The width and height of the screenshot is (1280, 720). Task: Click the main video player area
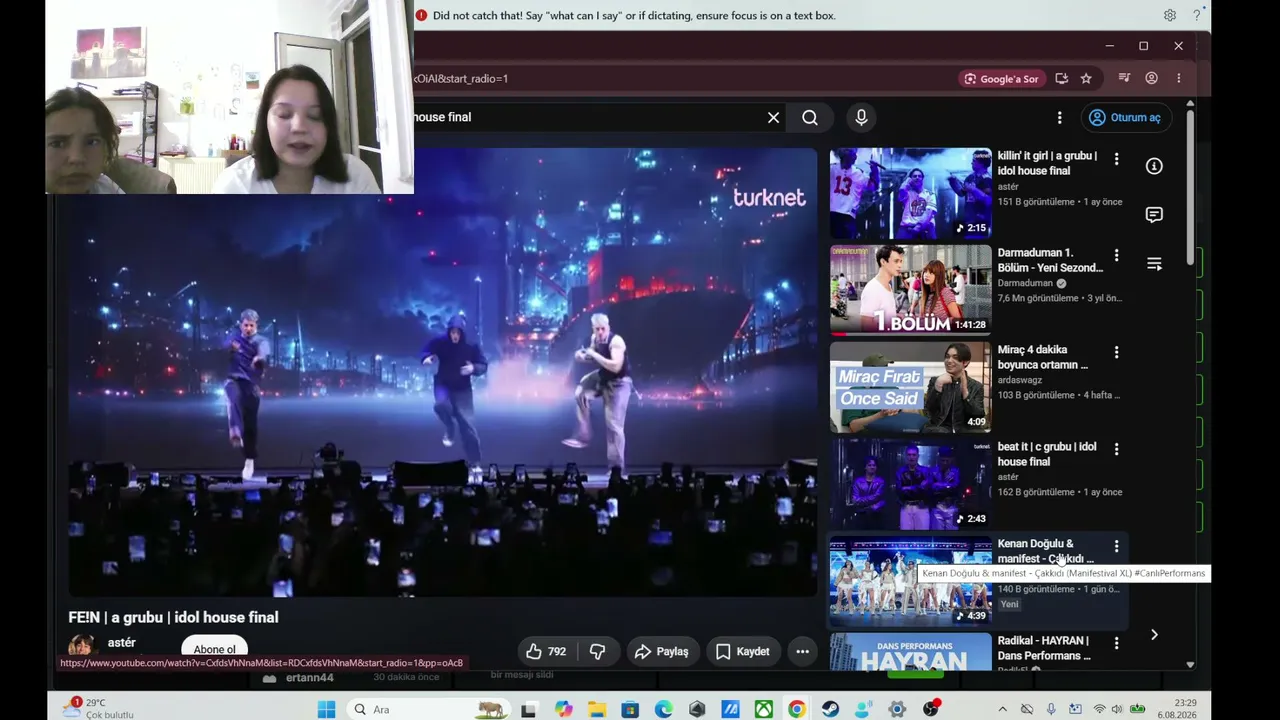pos(442,372)
